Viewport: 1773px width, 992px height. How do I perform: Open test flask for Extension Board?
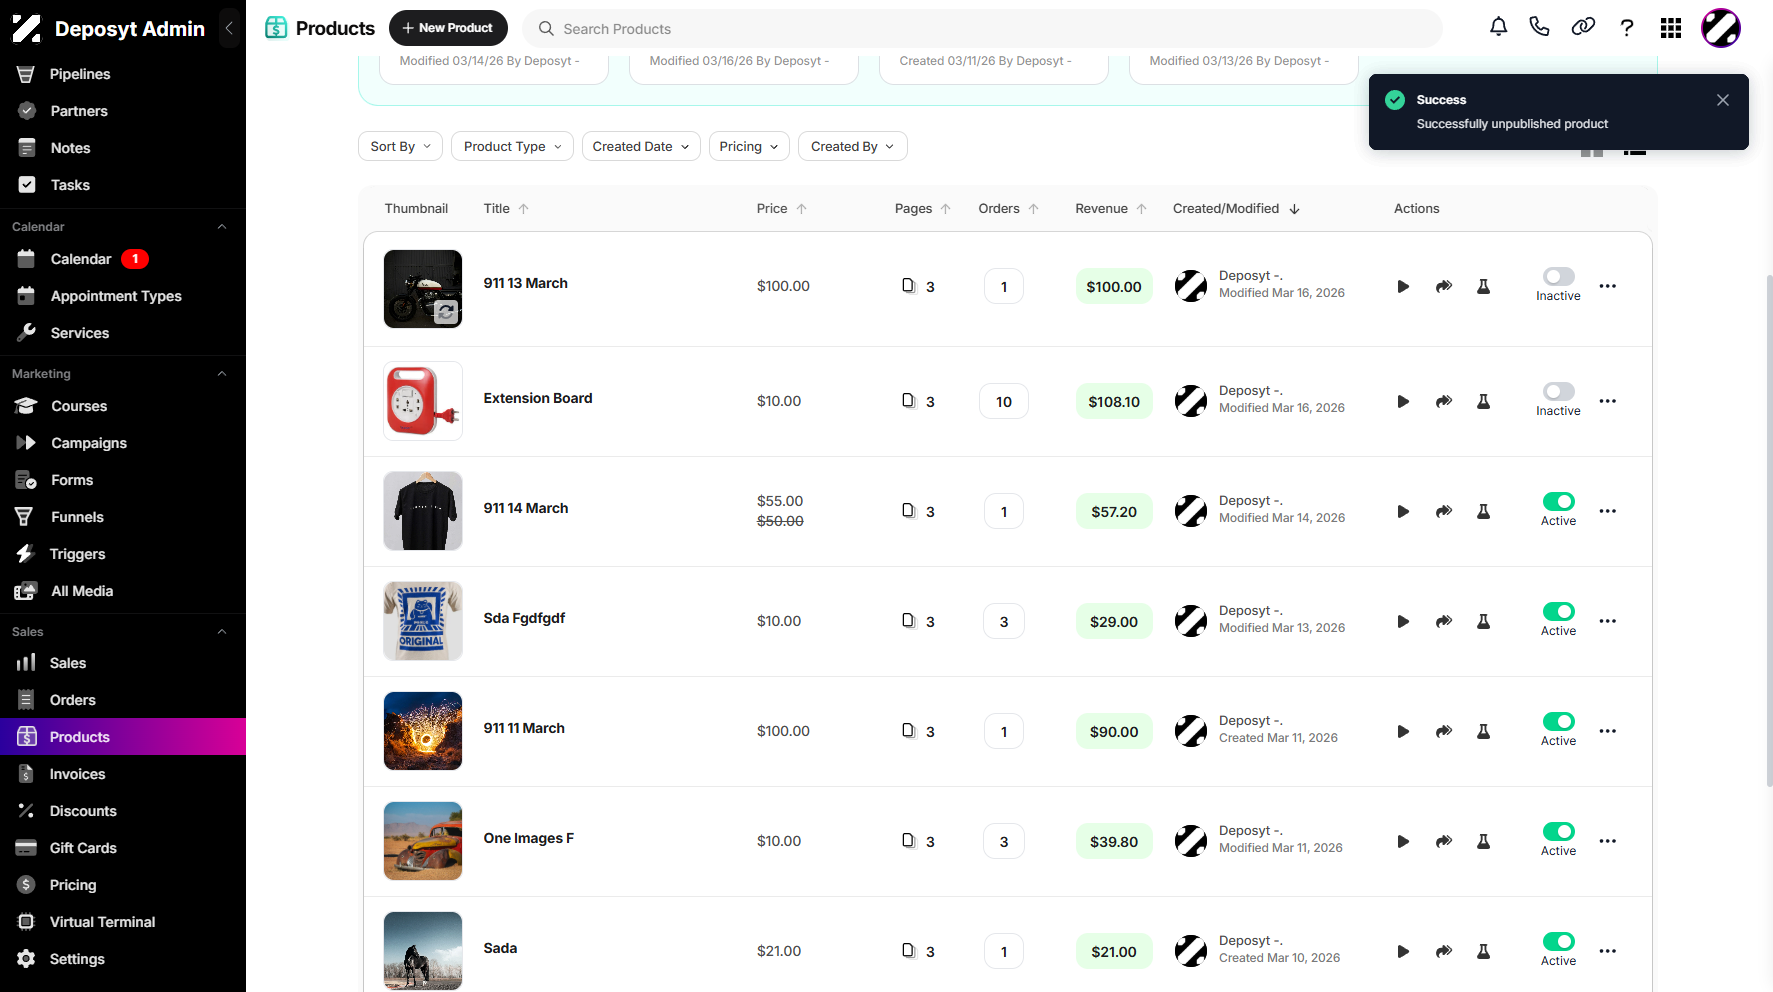tap(1484, 401)
